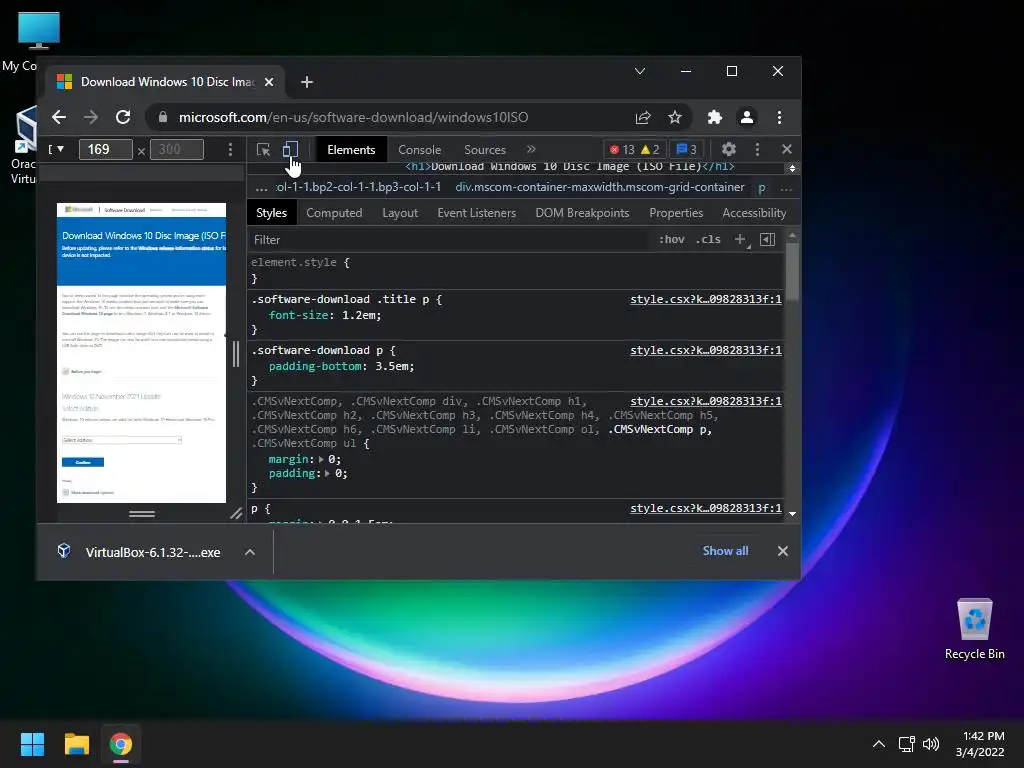Toggle the device toolbar icon in DevTools
1024x768 pixels.
[x=290, y=150]
